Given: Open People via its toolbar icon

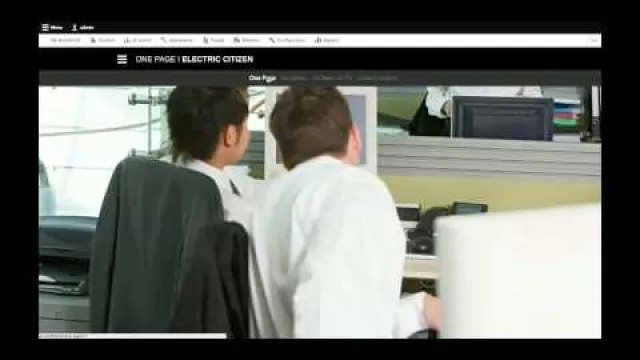Looking at the screenshot, I should [206, 40].
